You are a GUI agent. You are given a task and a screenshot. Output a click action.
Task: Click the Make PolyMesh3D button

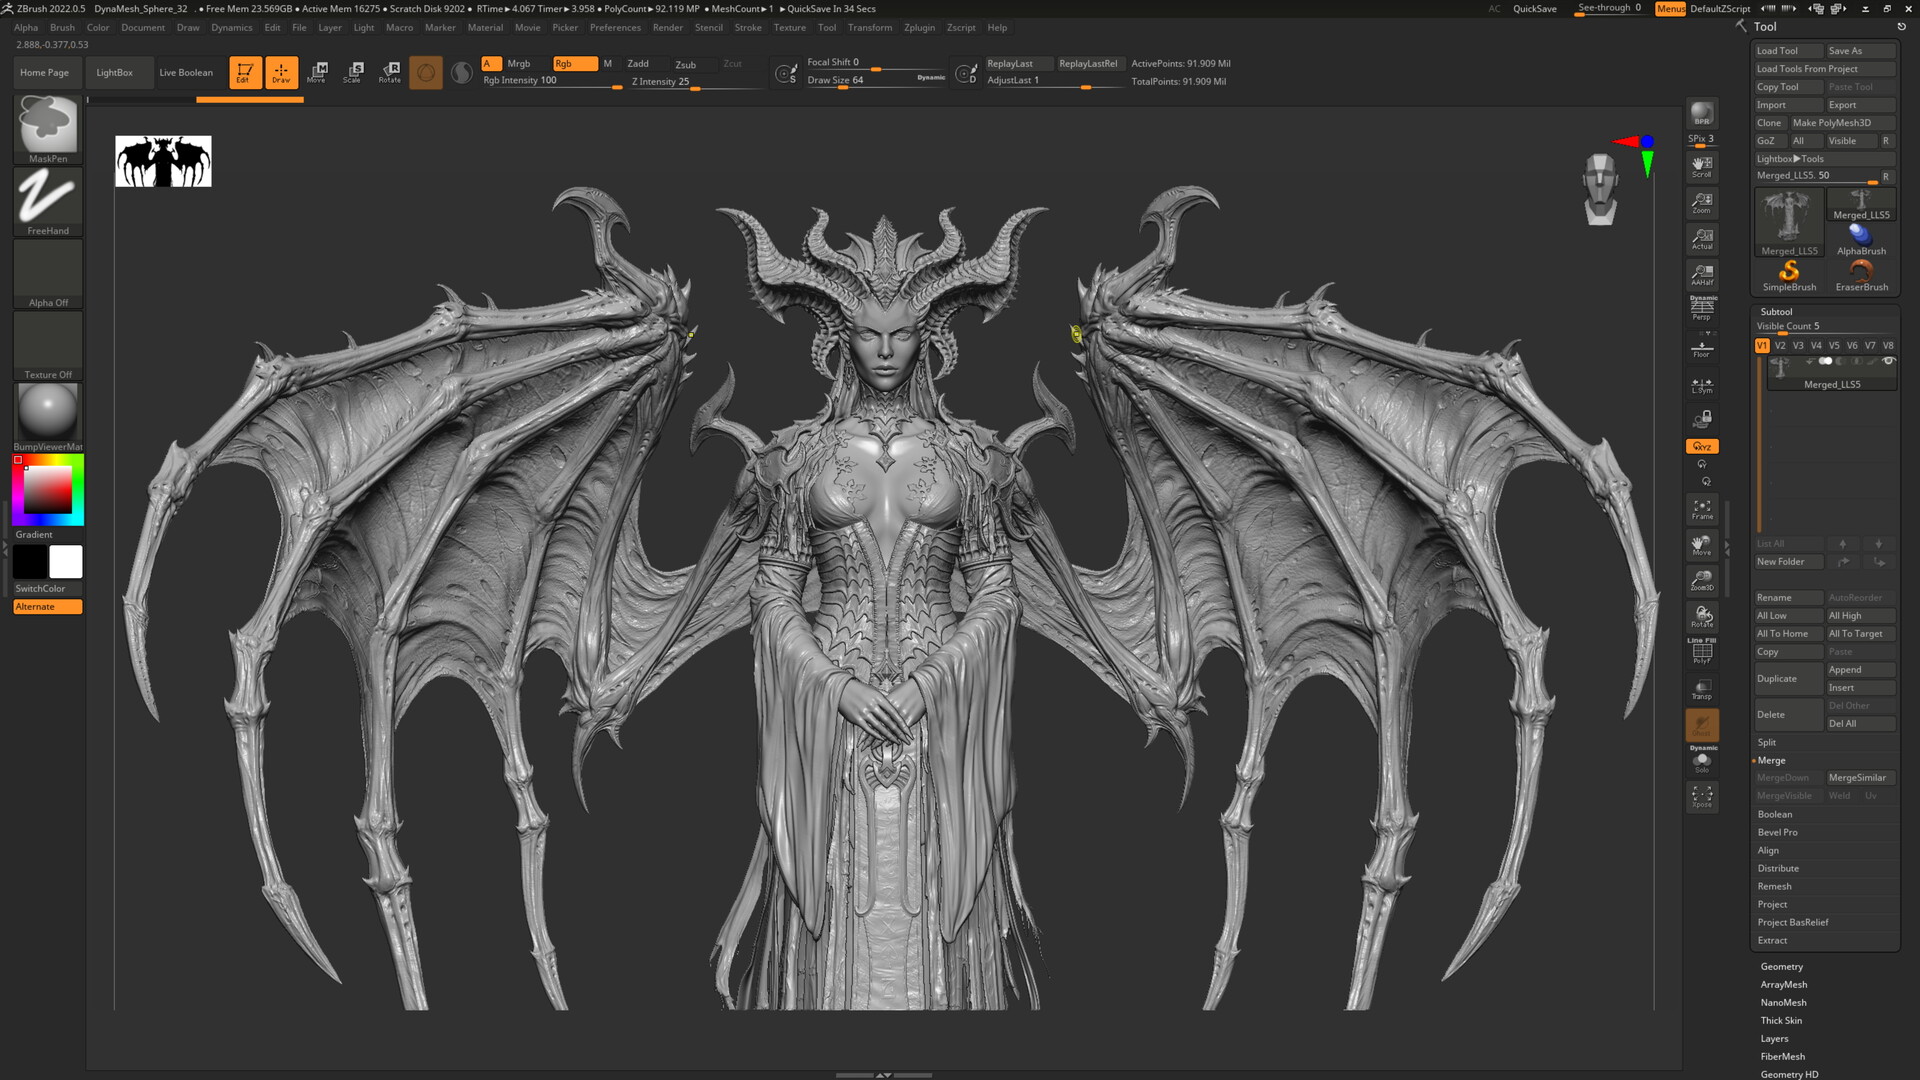tap(1831, 123)
